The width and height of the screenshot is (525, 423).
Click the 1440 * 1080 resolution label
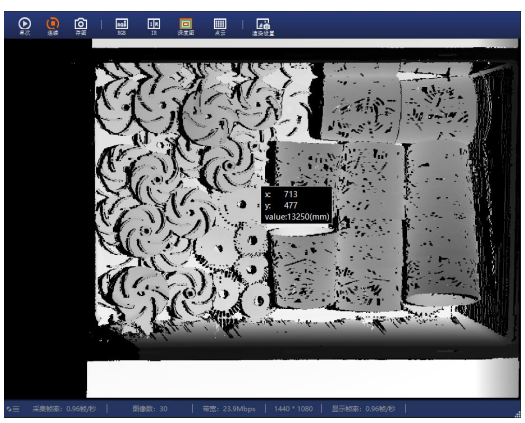click(x=293, y=409)
